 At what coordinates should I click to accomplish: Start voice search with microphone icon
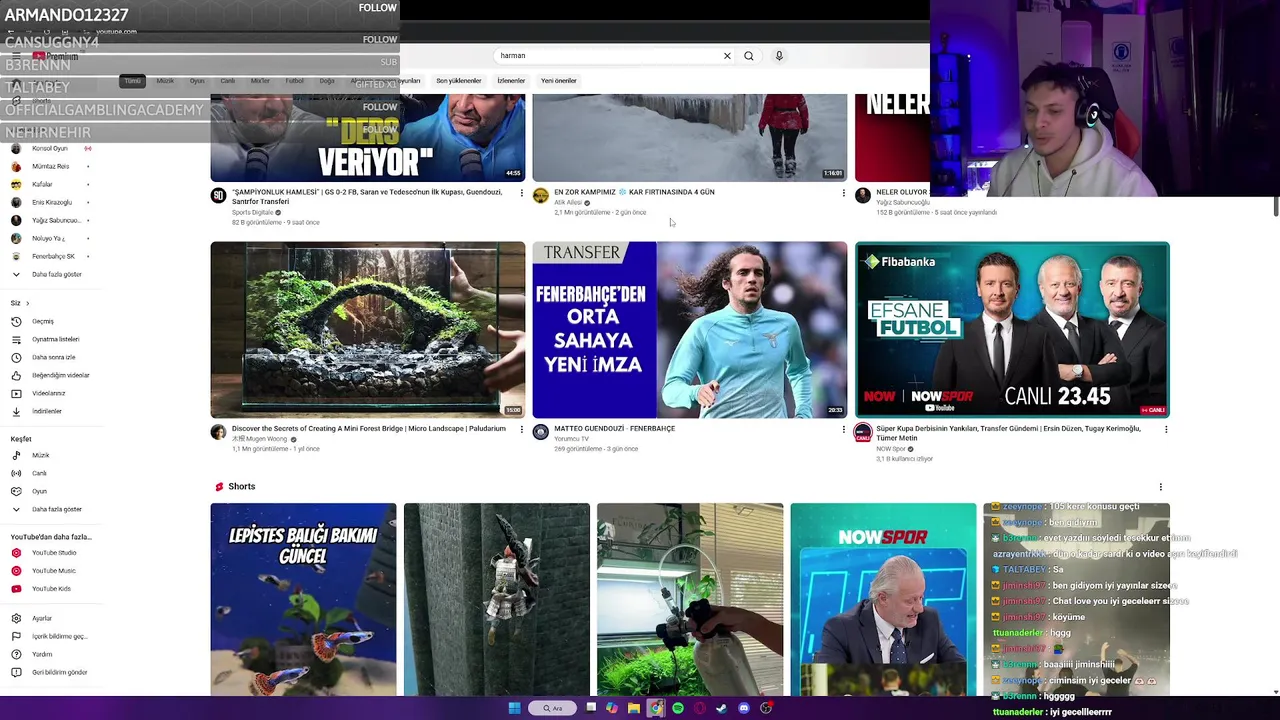[779, 56]
